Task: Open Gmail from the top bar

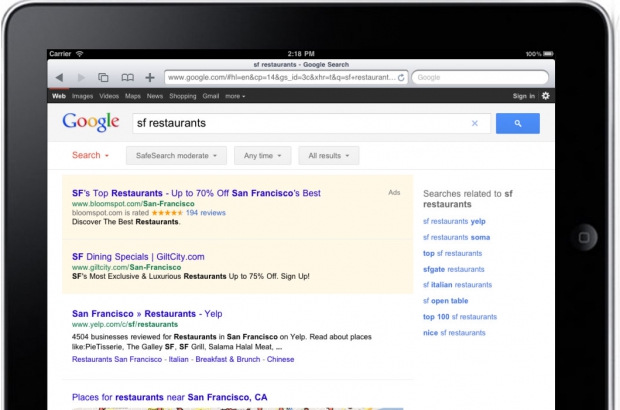Action: [211, 96]
